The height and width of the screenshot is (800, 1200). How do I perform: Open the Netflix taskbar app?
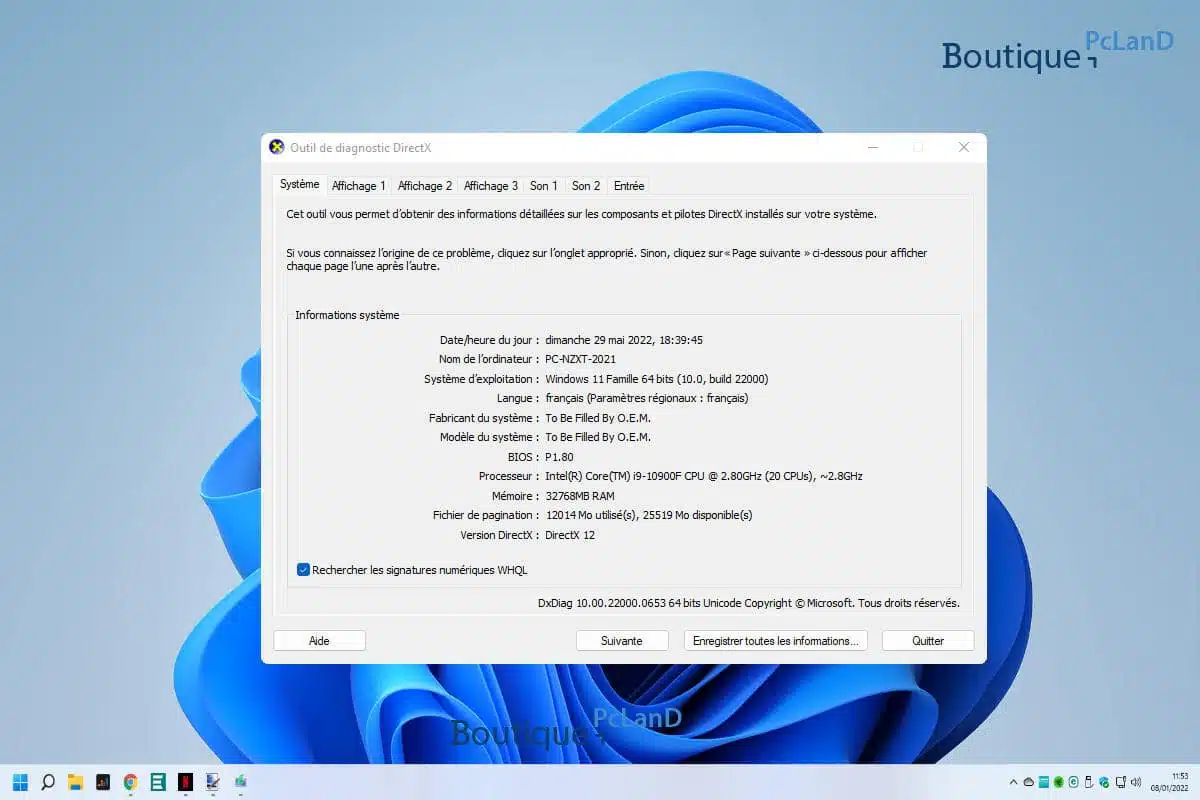pyautogui.click(x=185, y=782)
